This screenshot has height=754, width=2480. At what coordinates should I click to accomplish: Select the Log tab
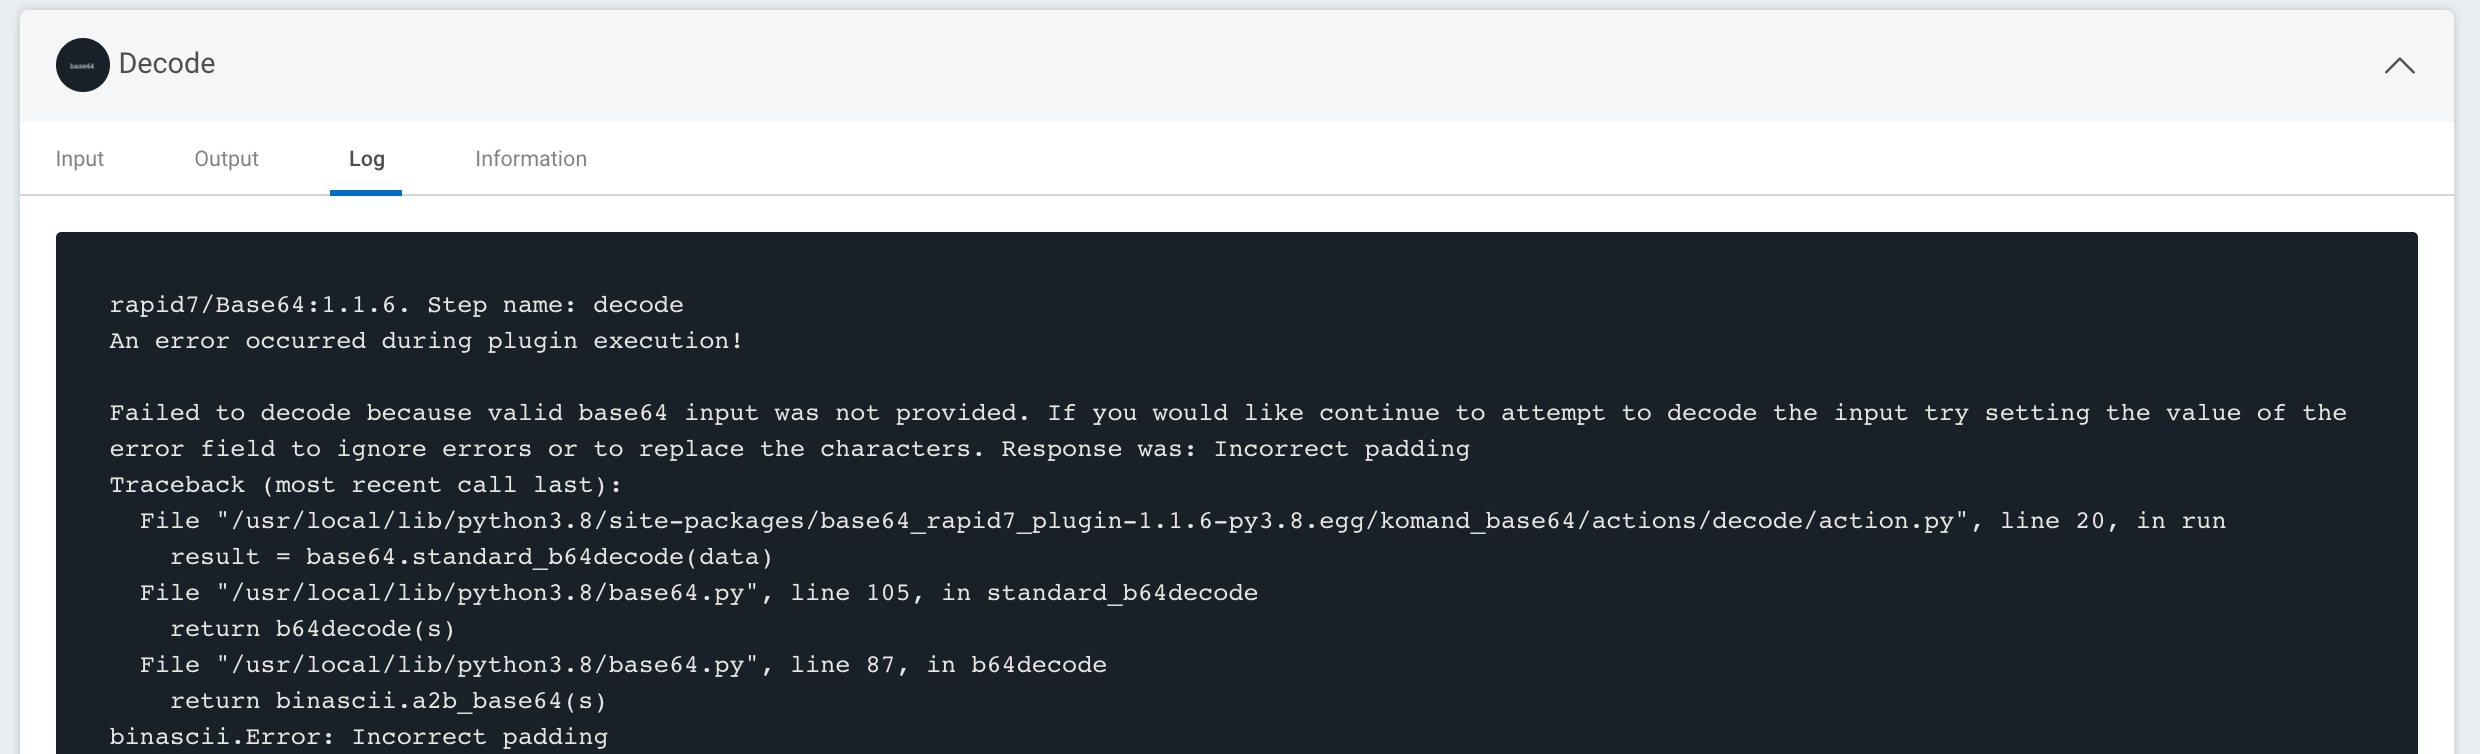[366, 159]
